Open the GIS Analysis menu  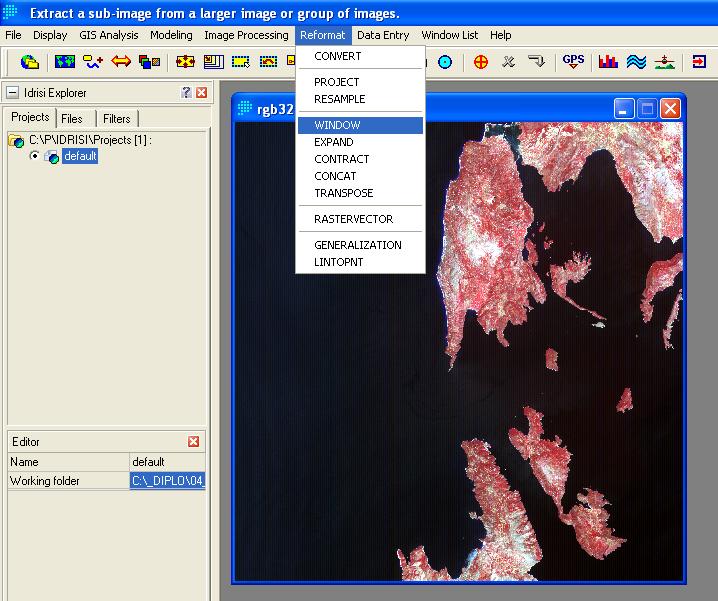[109, 35]
